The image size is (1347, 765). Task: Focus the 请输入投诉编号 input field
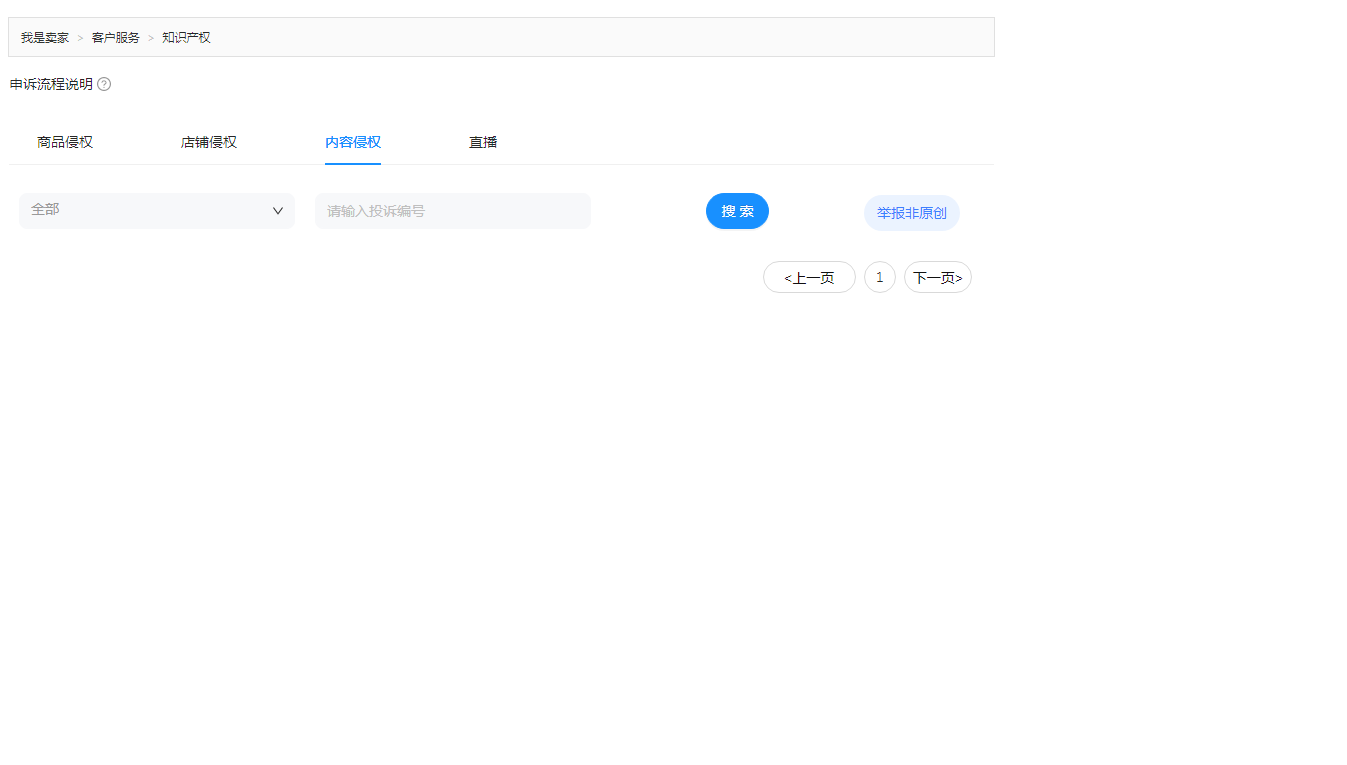pyautogui.click(x=453, y=211)
